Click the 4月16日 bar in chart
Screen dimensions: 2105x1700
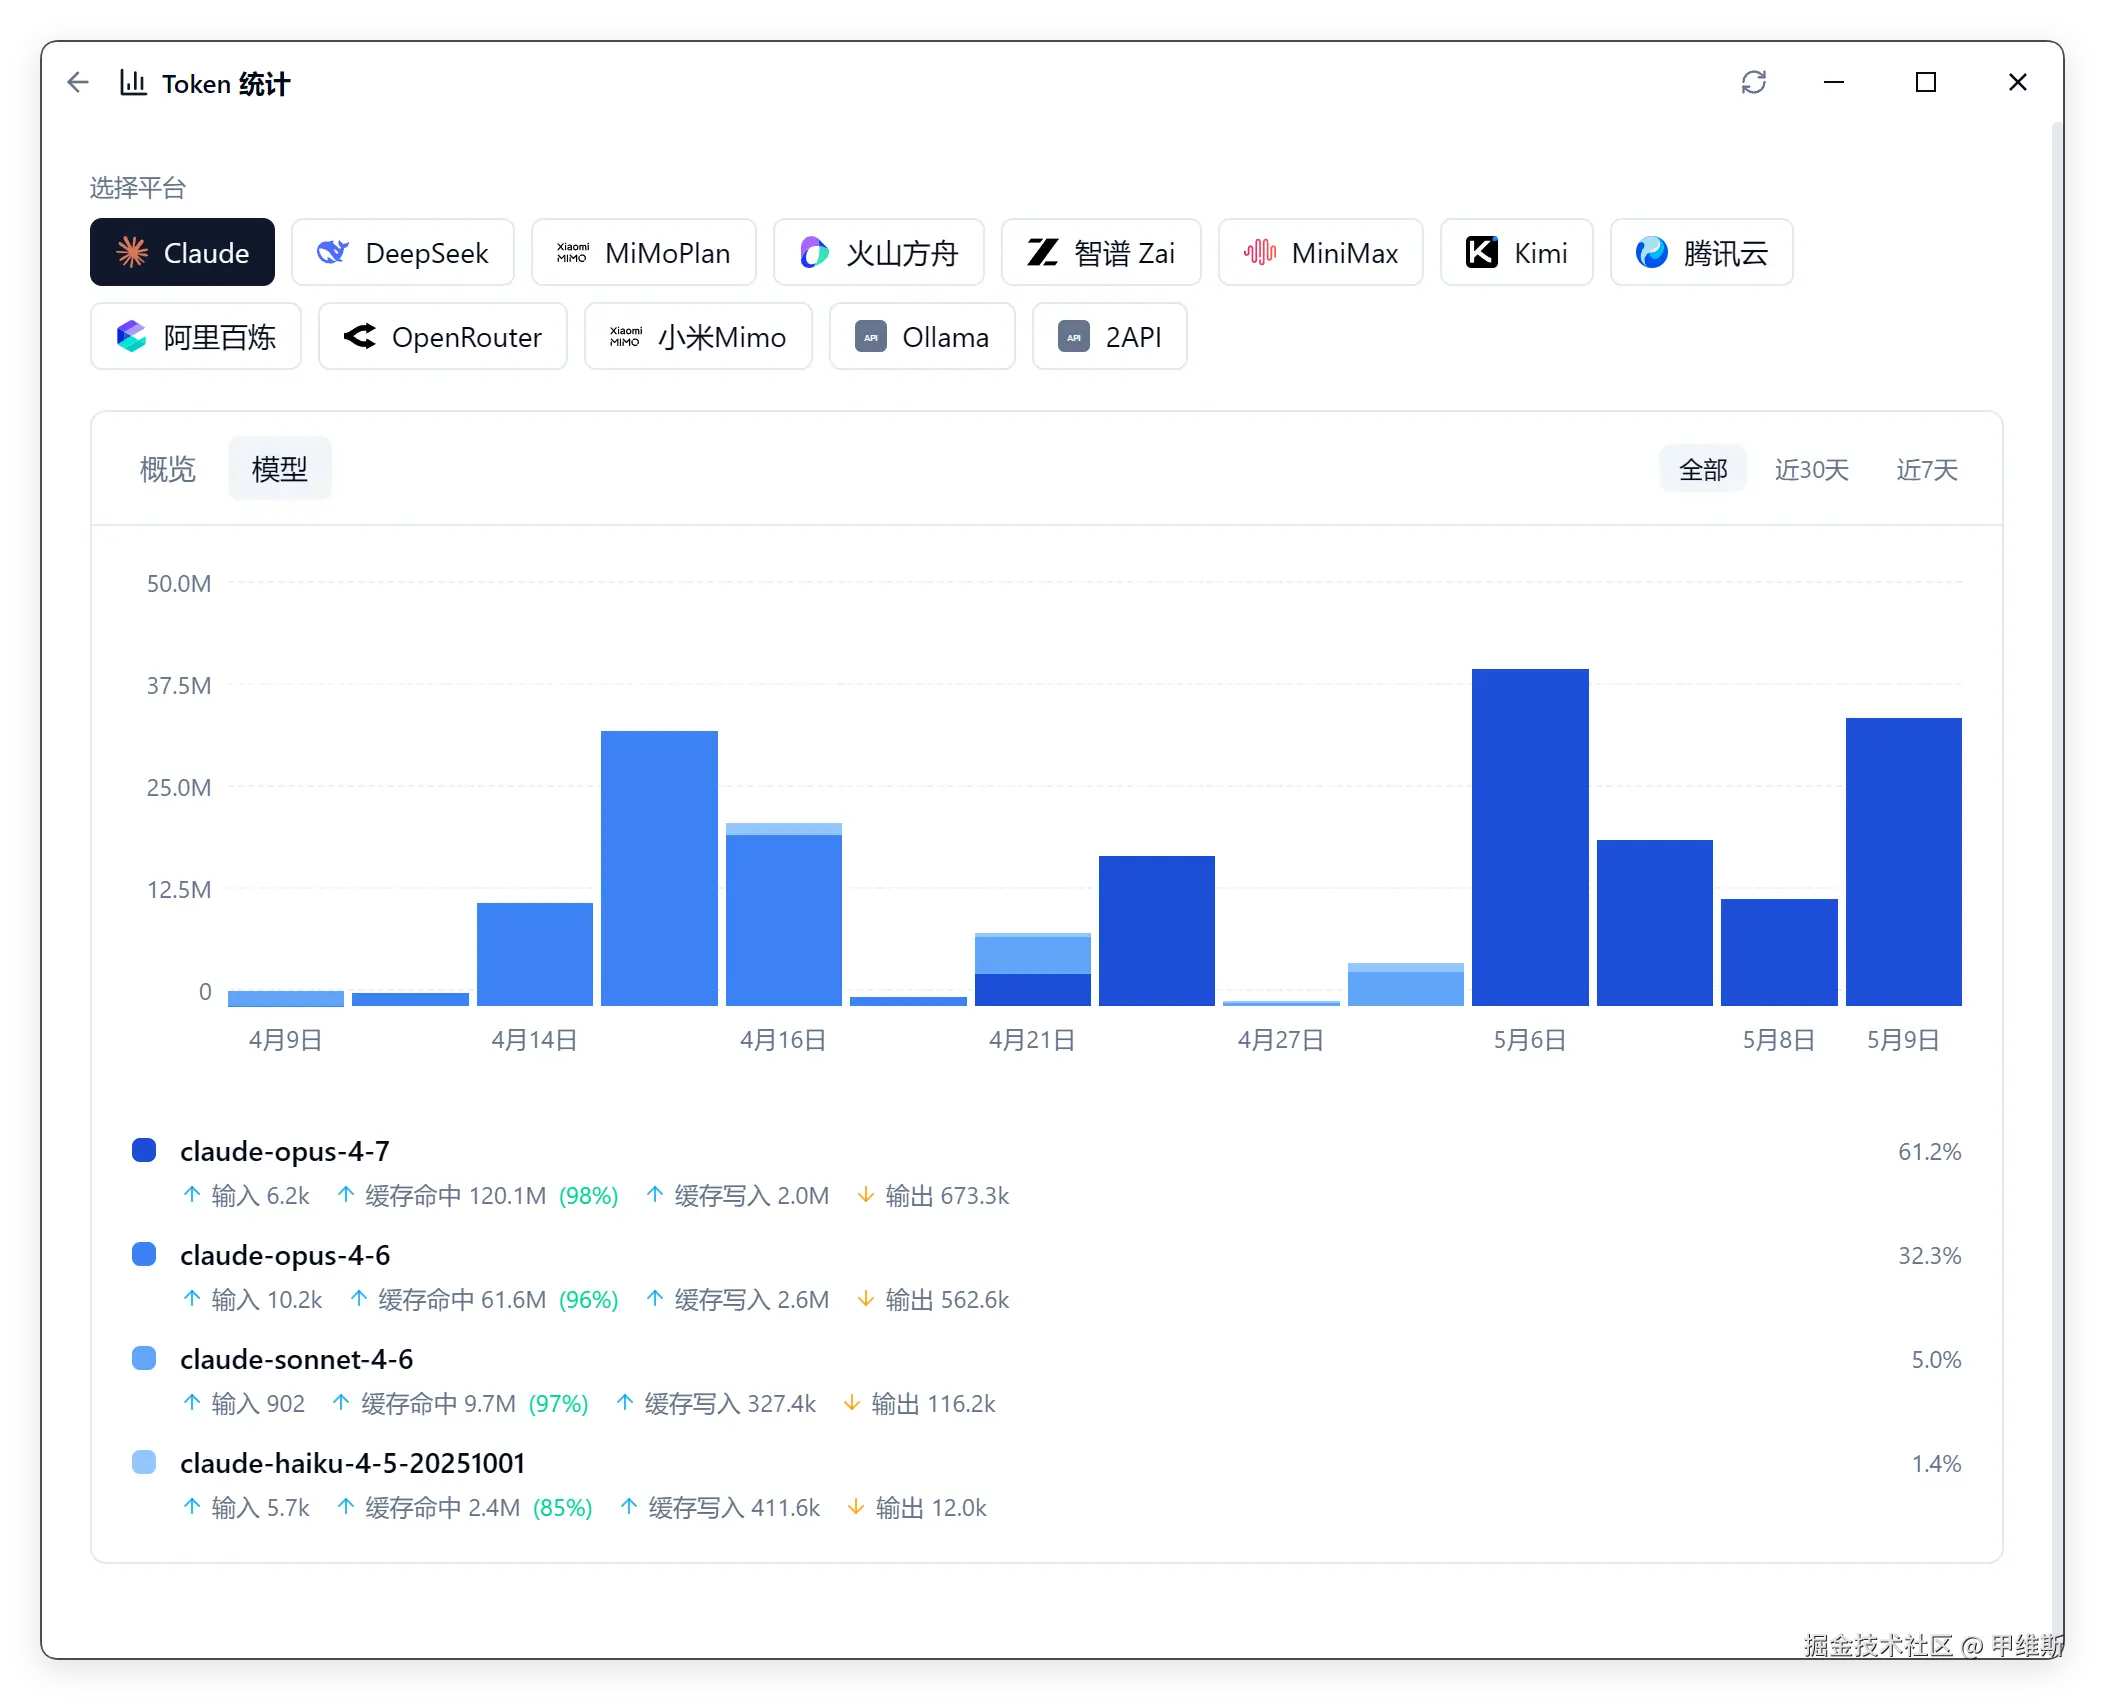tap(783, 914)
